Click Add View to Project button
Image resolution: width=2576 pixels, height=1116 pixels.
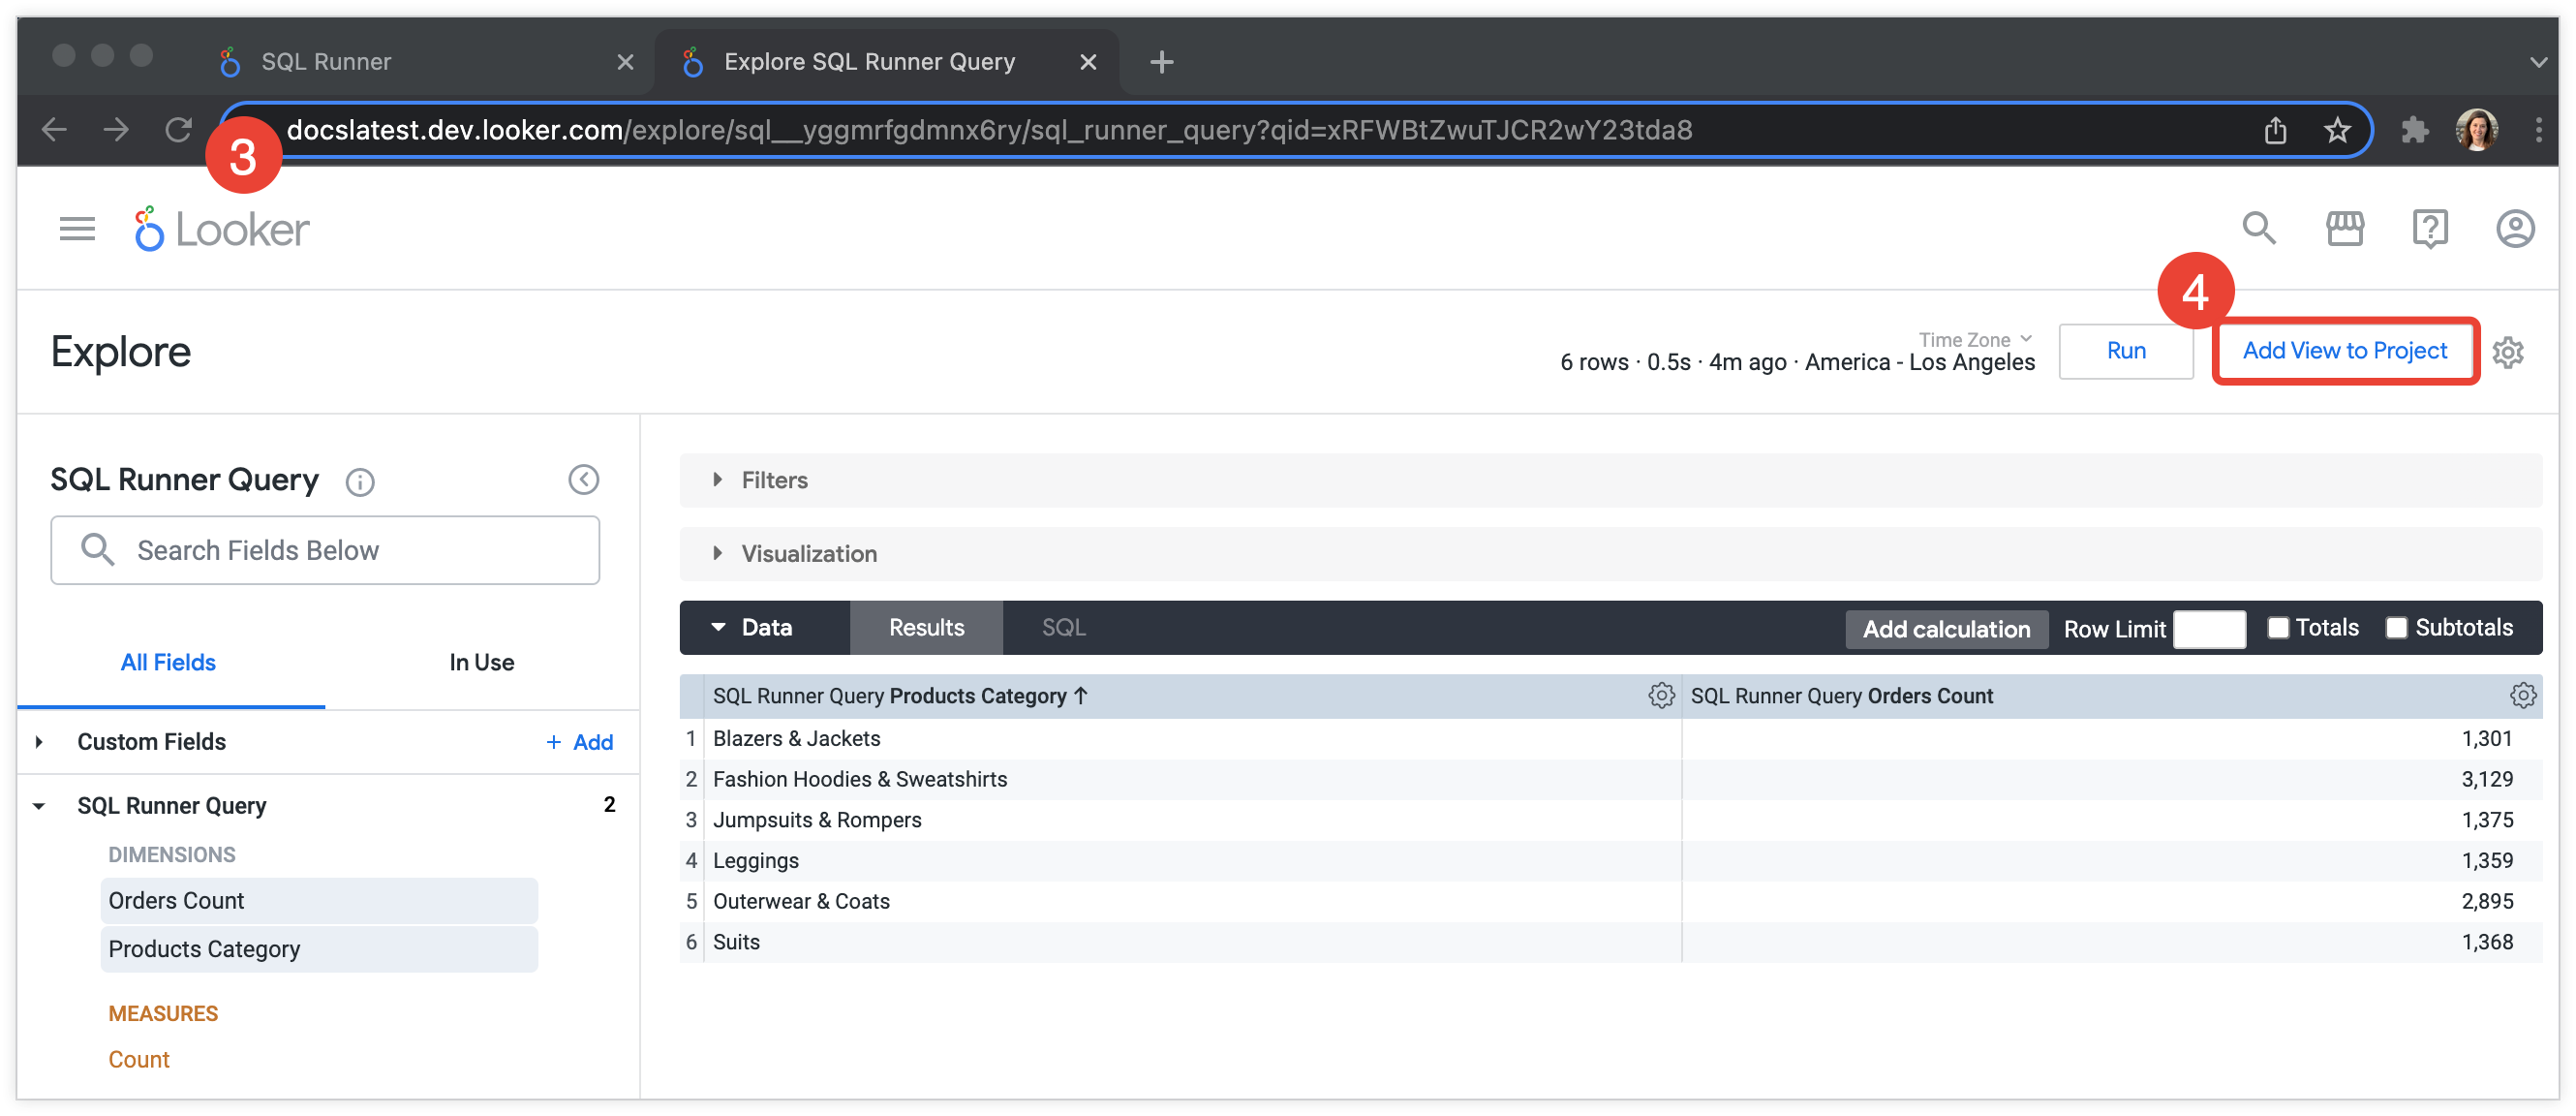(x=2344, y=351)
